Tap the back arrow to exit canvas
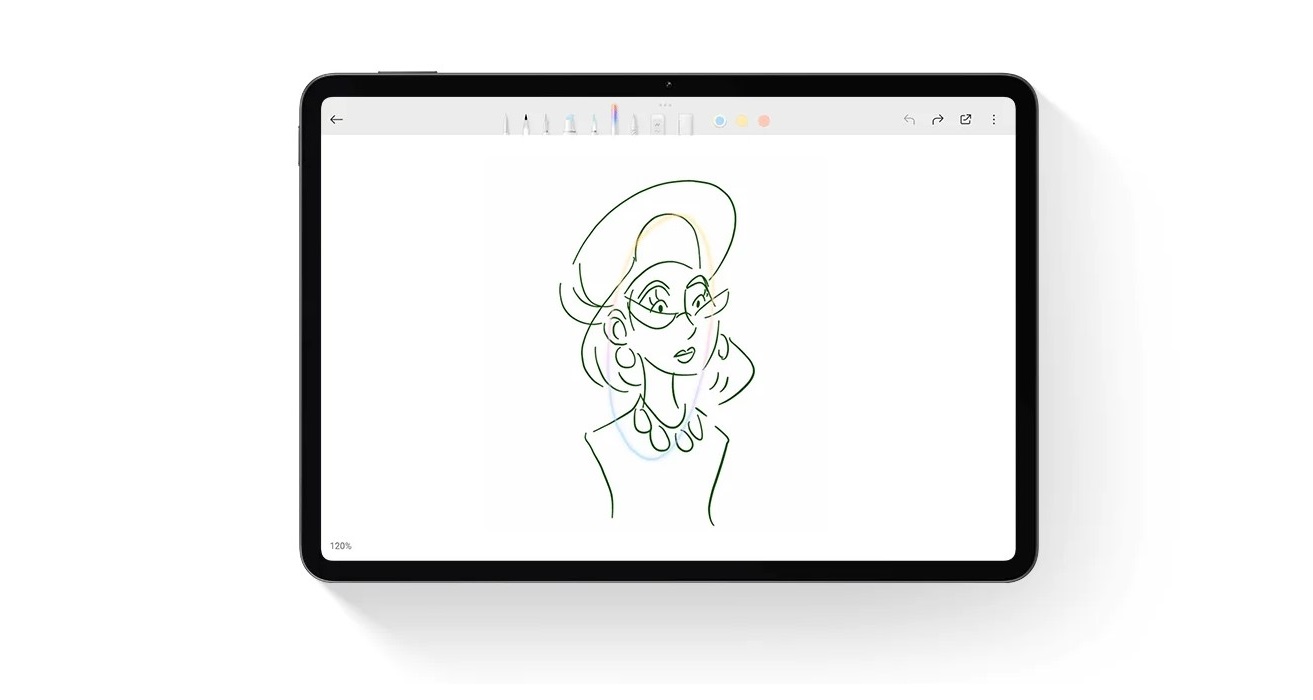Viewport: 1313px width, 700px height. (x=336, y=120)
